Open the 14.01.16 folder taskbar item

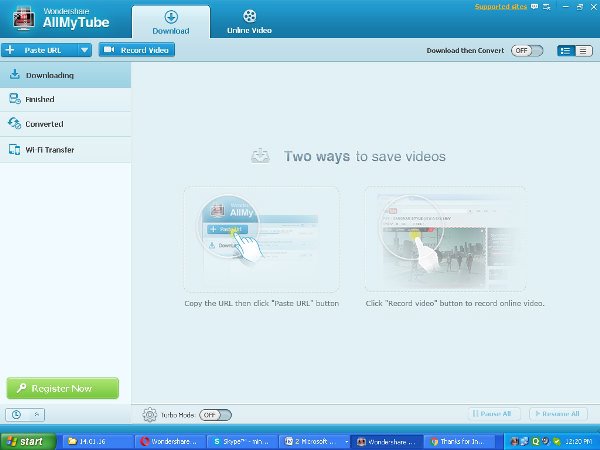pos(98,442)
